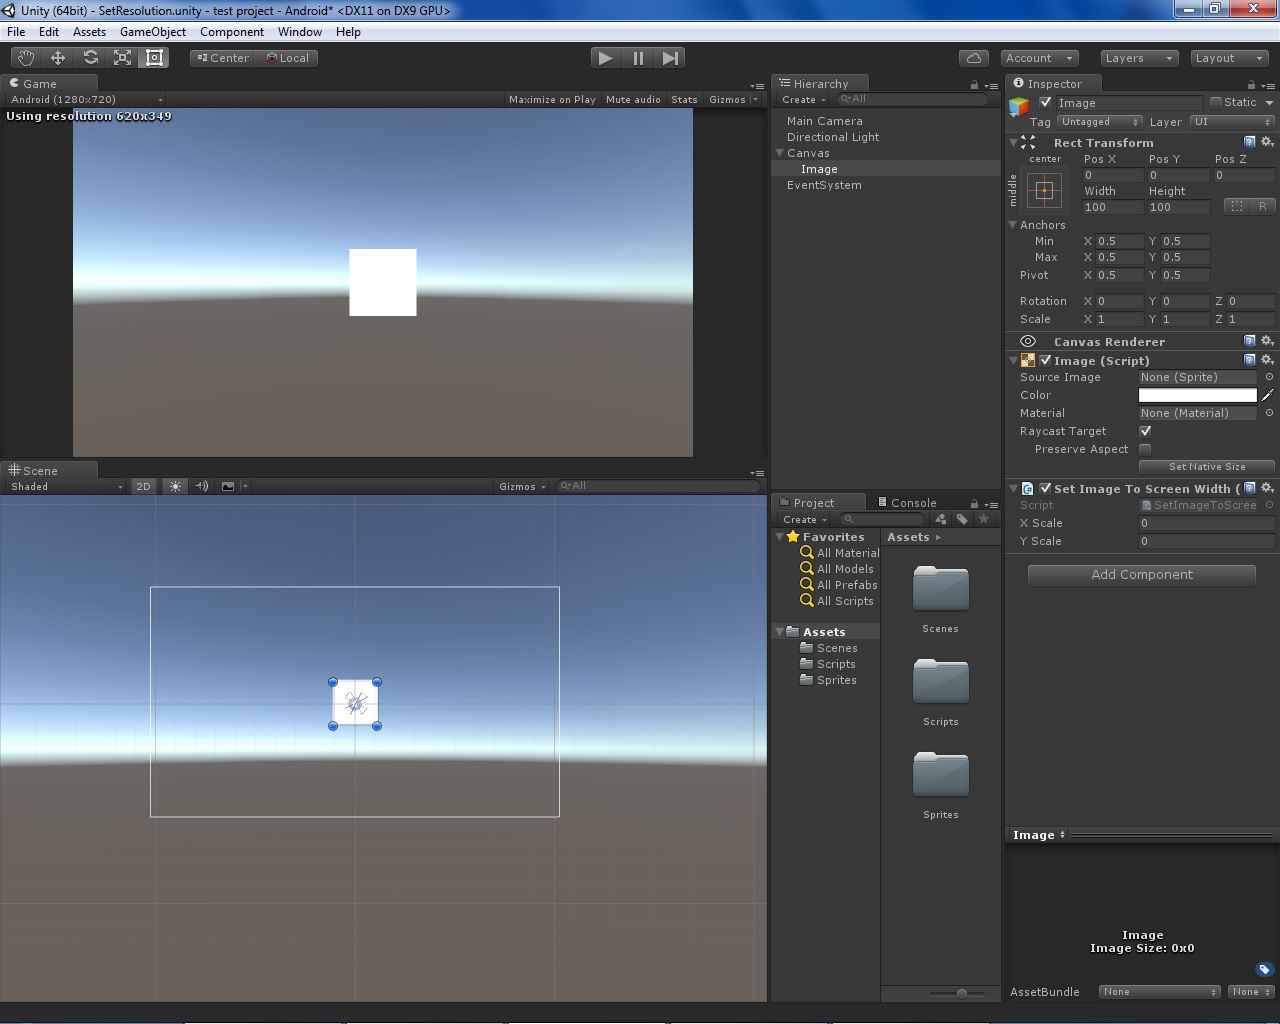Screen dimensions: 1280x1024
Task: Open the GameObject menu
Action: (152, 31)
